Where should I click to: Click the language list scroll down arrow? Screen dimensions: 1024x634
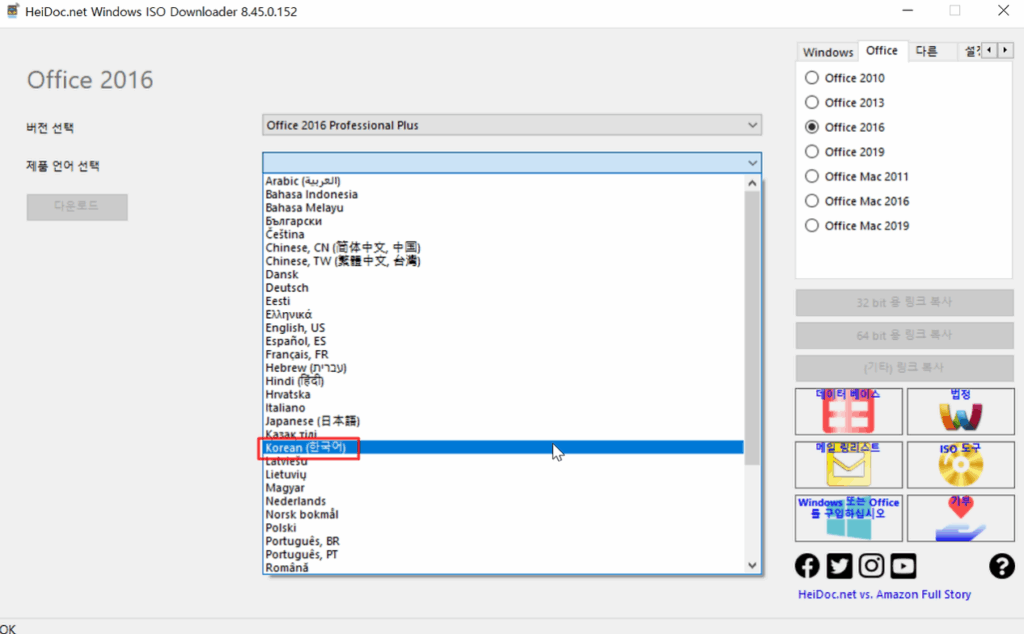752,565
